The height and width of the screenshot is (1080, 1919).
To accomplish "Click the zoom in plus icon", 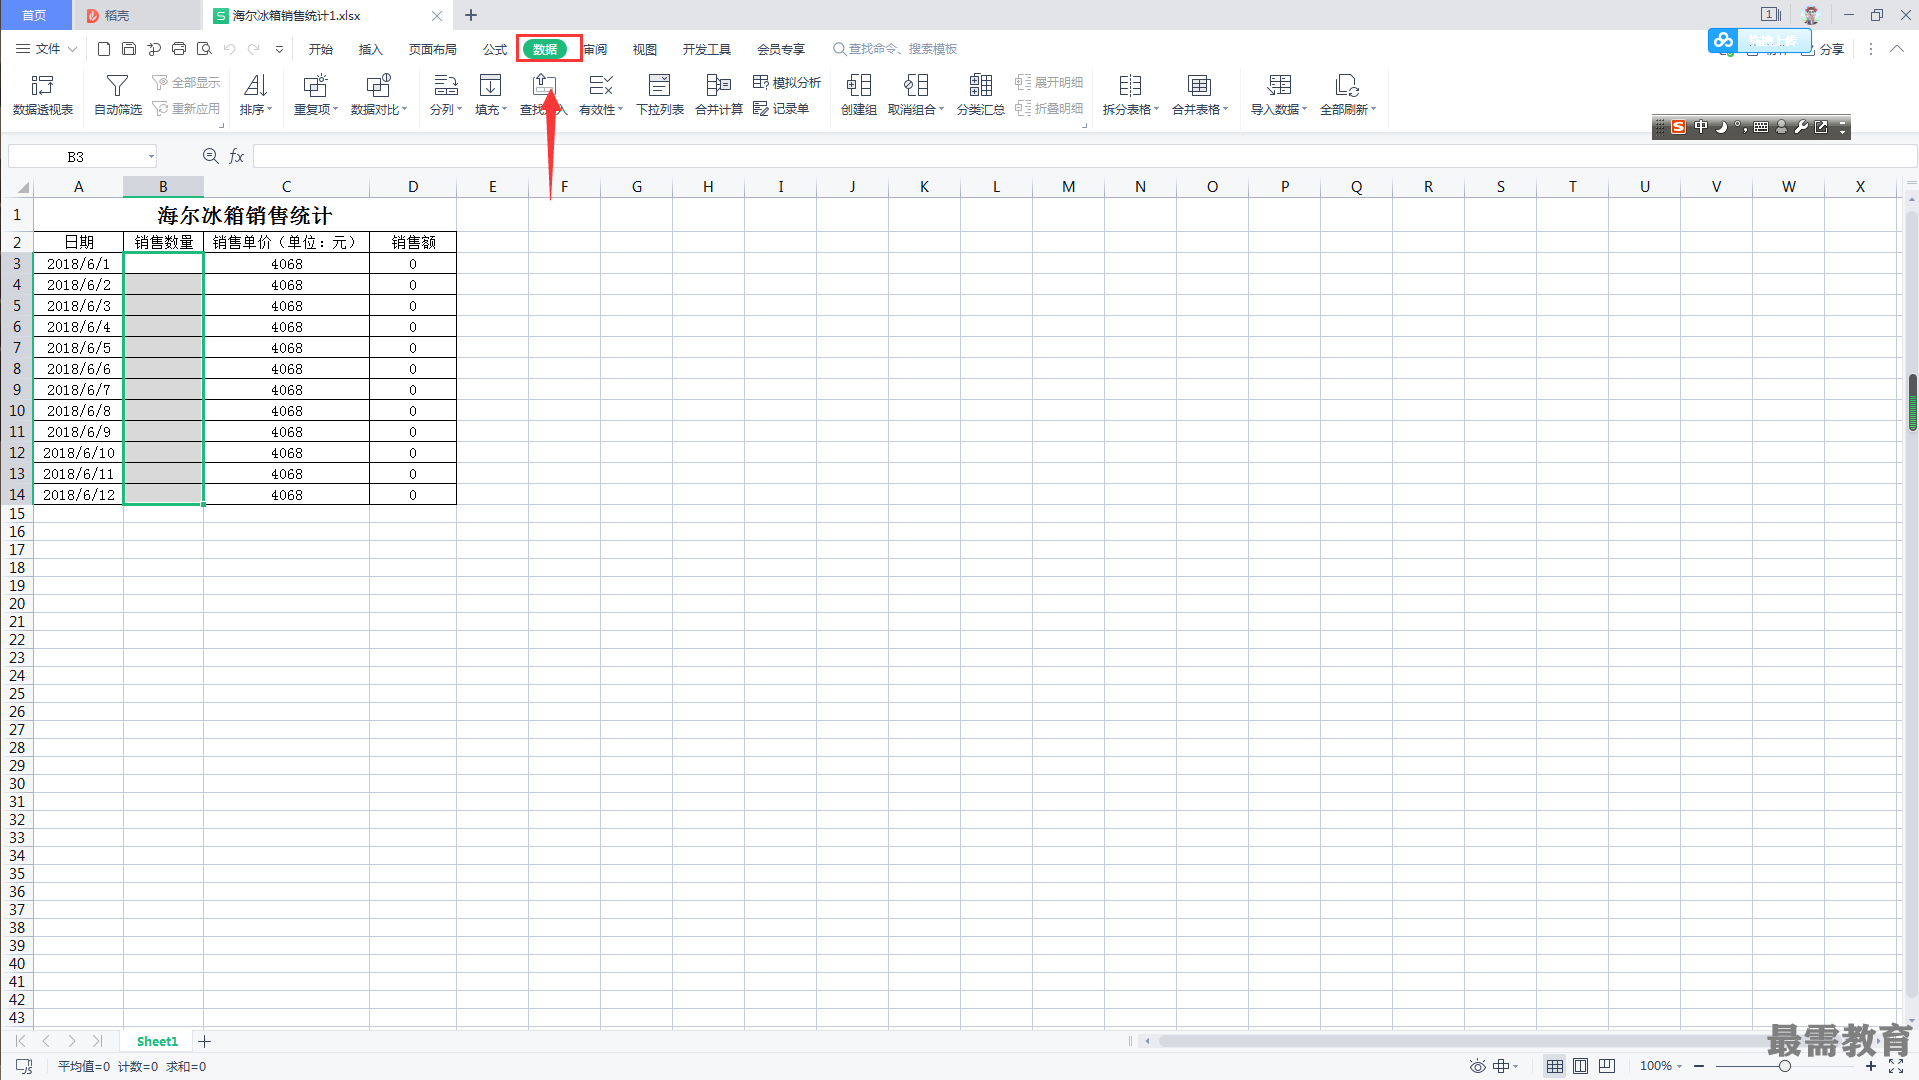I will 1870,1066.
